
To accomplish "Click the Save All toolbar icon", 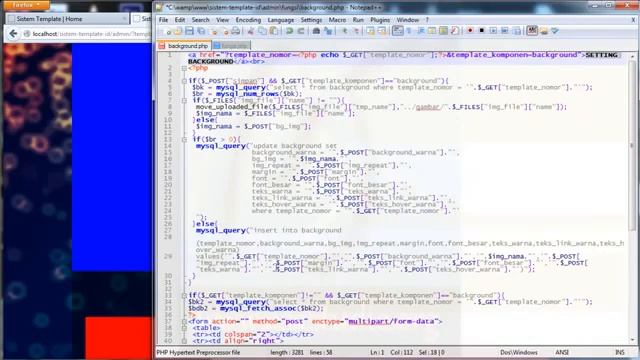I will pos(201,31).
